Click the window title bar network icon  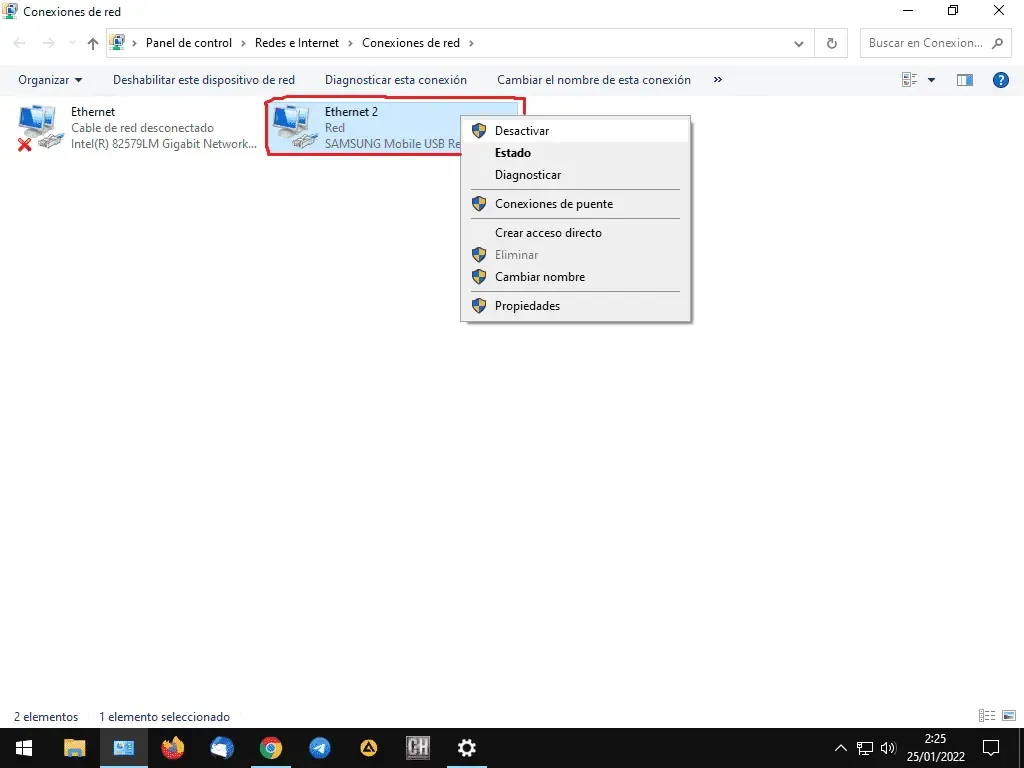tap(10, 11)
